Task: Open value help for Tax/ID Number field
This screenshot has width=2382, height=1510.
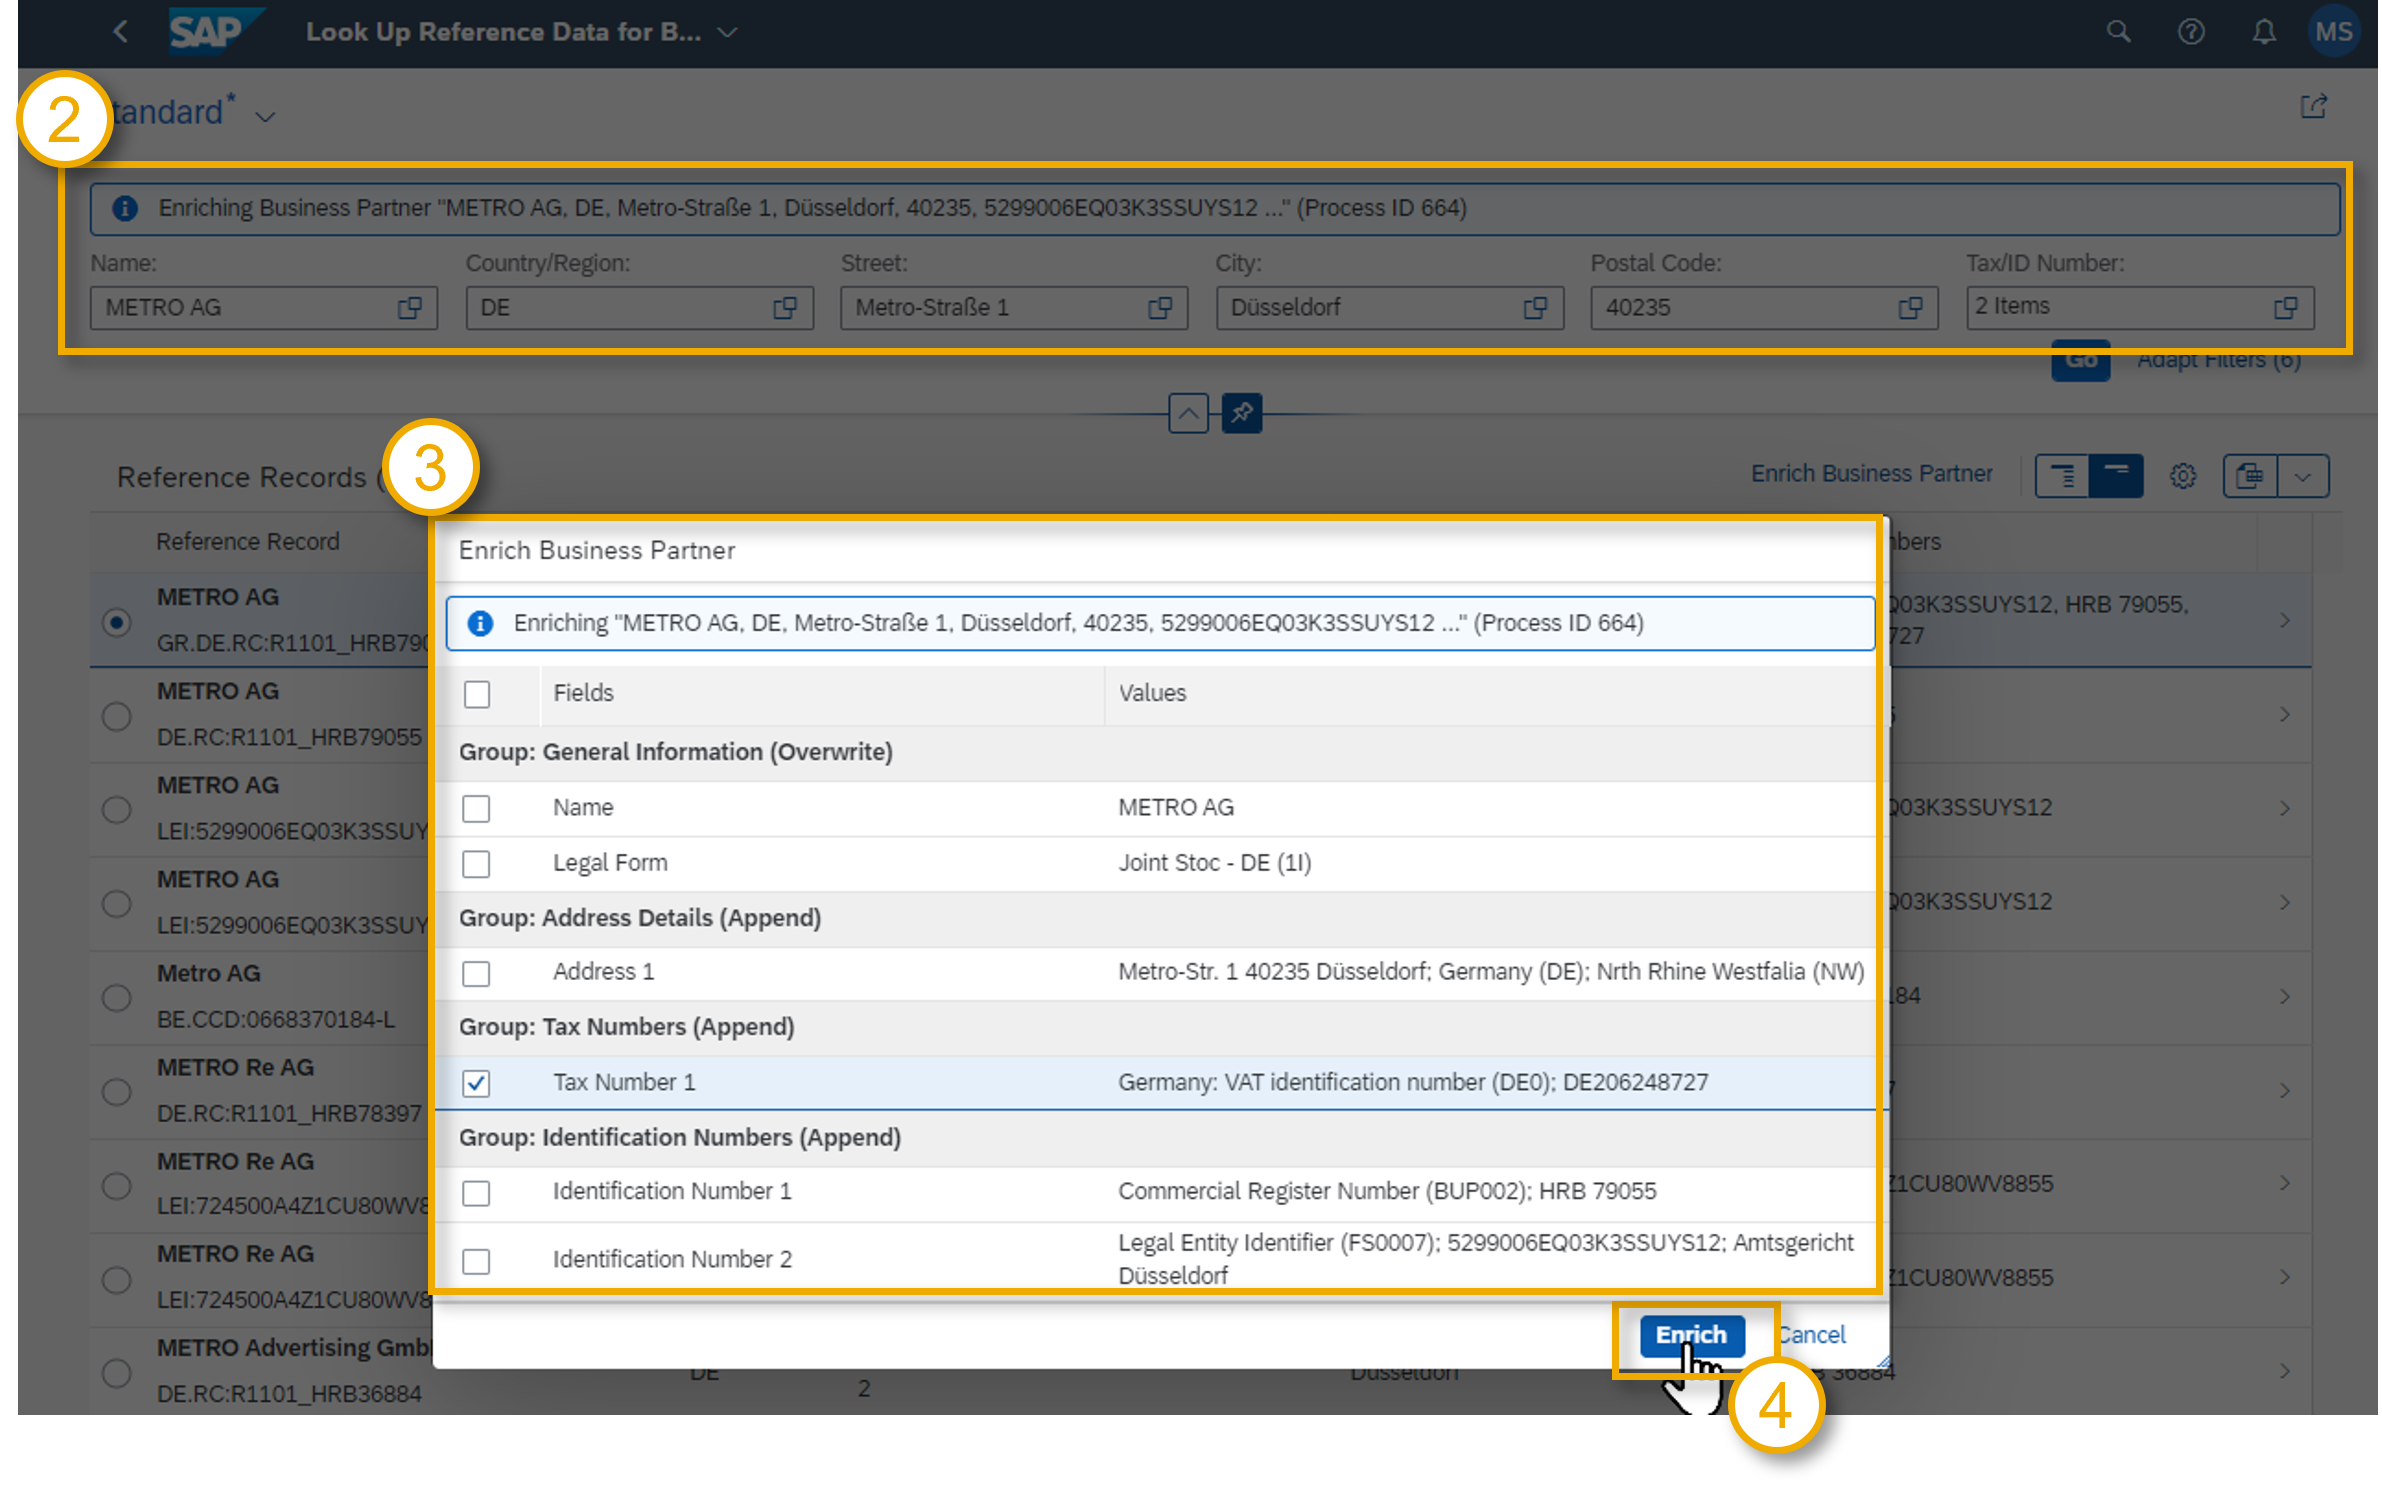Action: pyautogui.click(x=2285, y=308)
